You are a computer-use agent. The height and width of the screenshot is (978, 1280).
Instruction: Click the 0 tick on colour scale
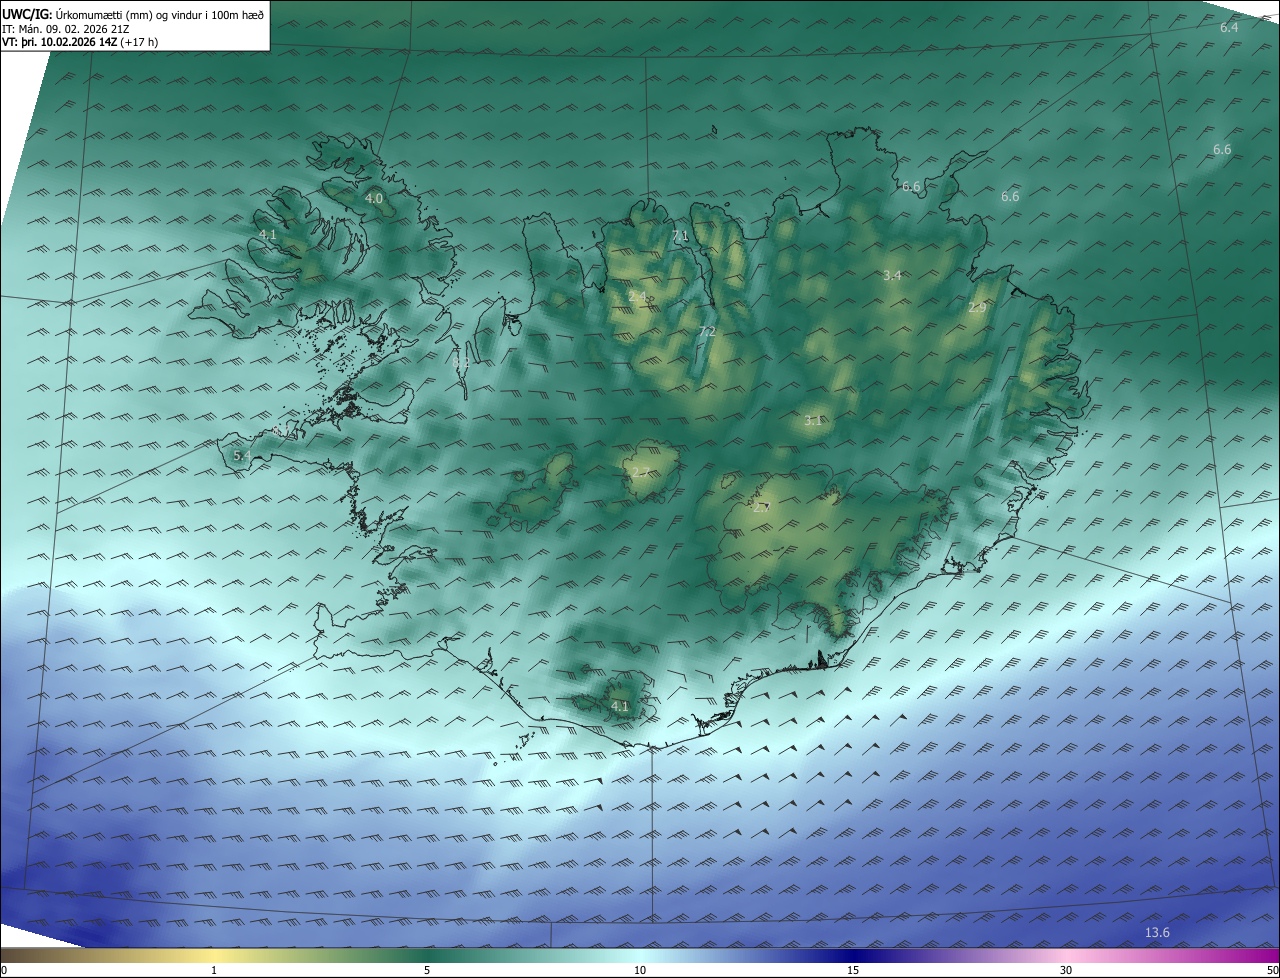pos(4,970)
